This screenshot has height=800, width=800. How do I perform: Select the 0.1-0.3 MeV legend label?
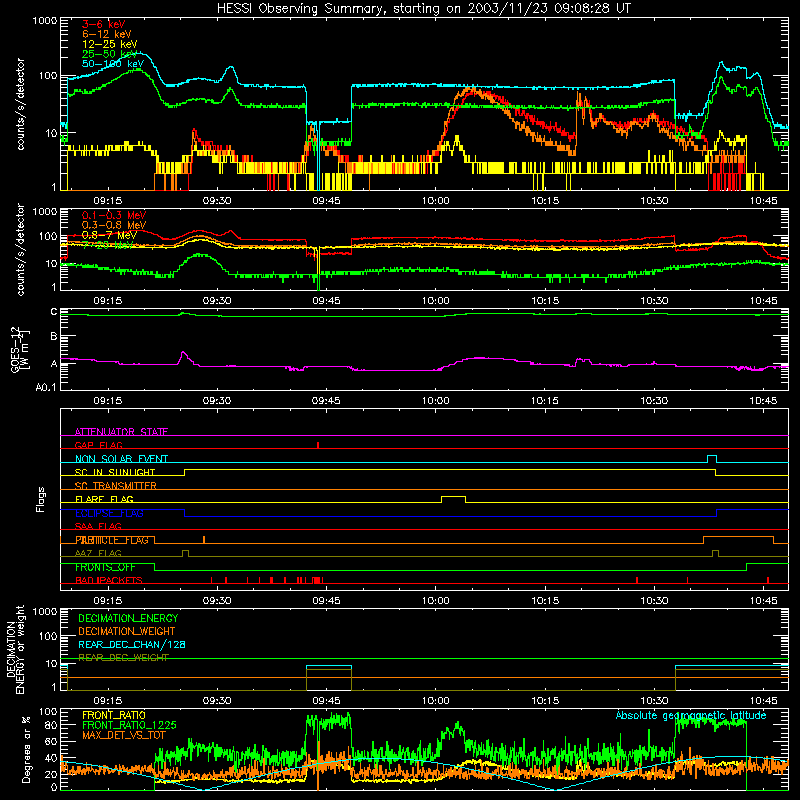(x=113, y=215)
